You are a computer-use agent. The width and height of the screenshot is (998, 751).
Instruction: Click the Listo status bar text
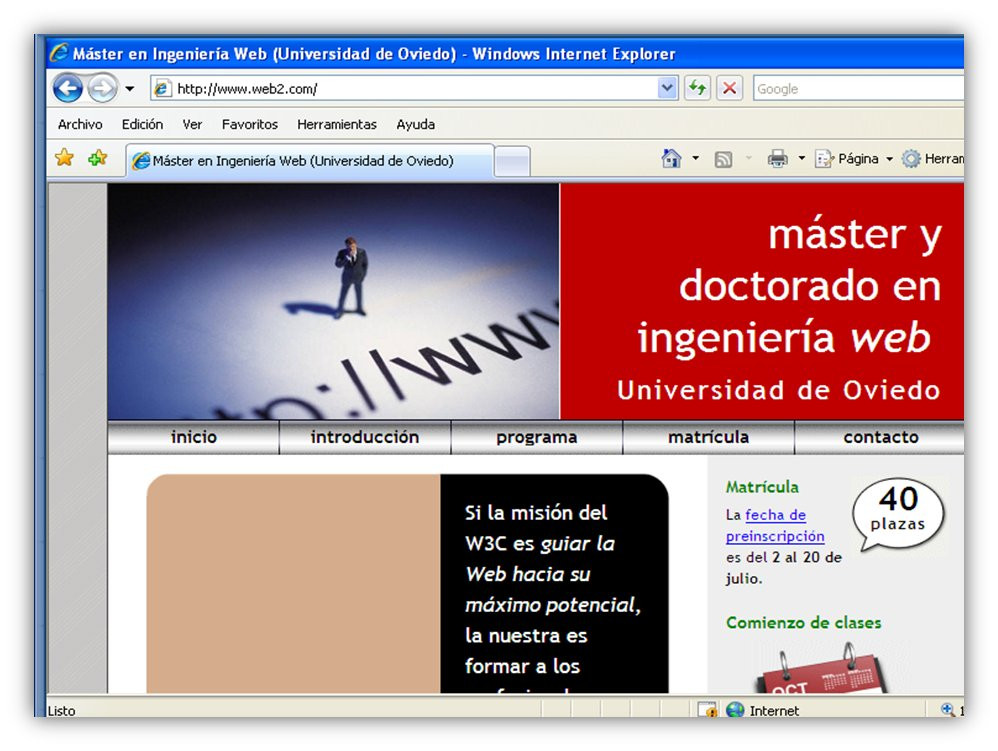coord(61,710)
